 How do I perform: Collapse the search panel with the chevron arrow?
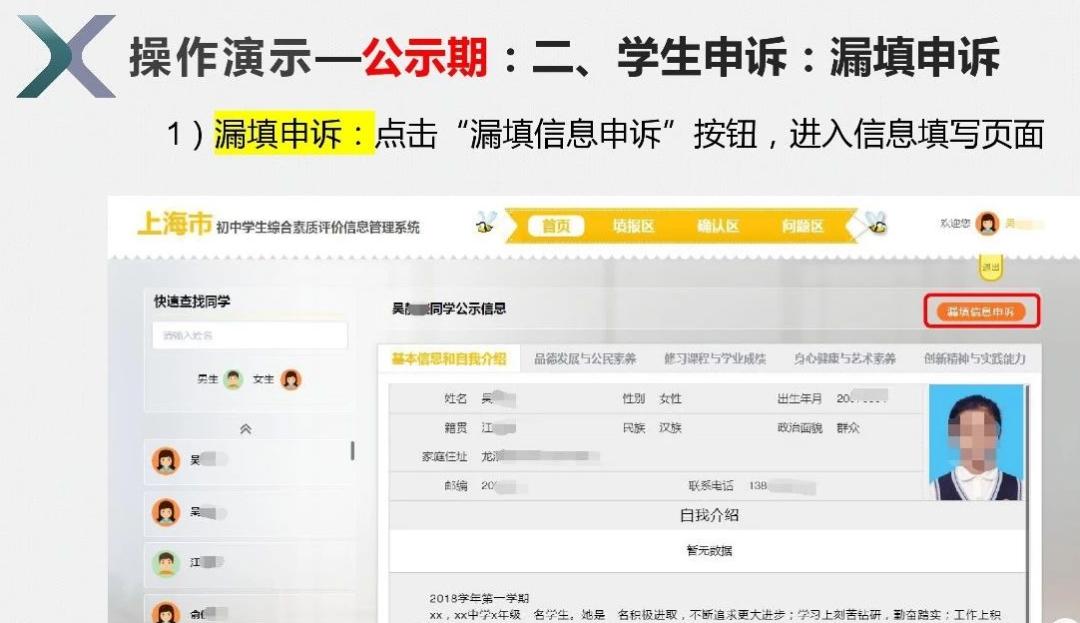click(x=245, y=429)
